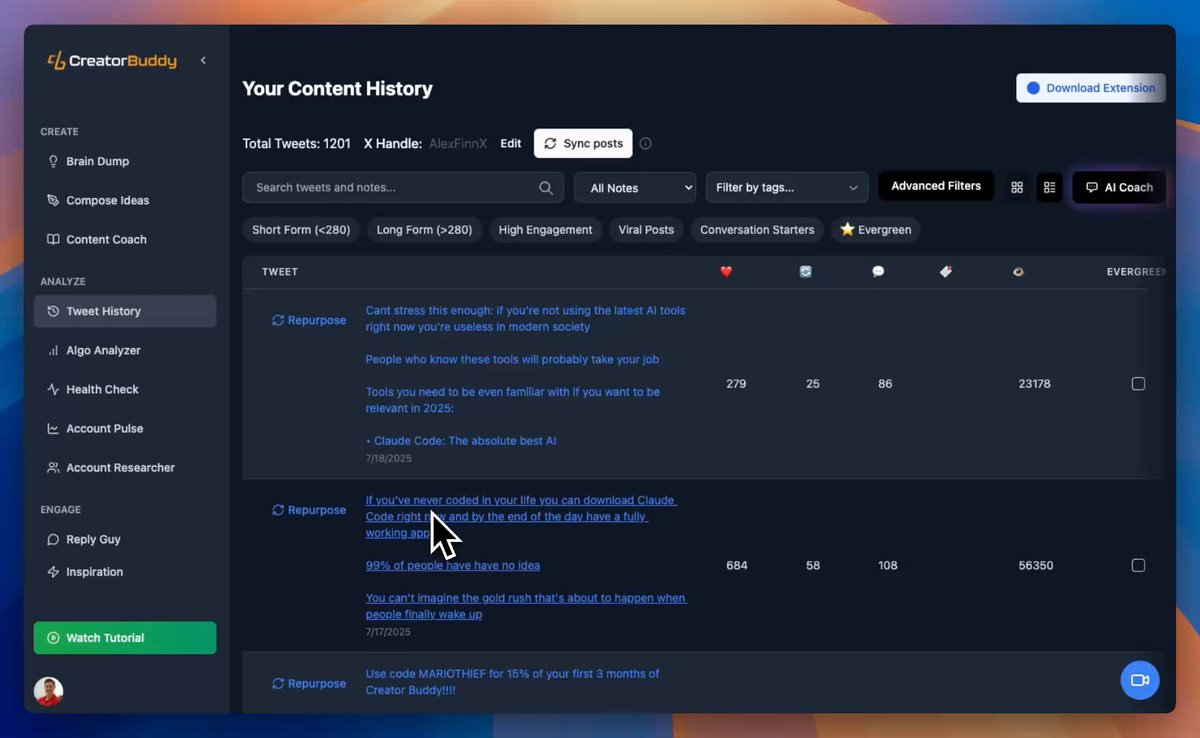Click the 684 likes value
Screen dimensions: 1200x738
tap(737, 566)
